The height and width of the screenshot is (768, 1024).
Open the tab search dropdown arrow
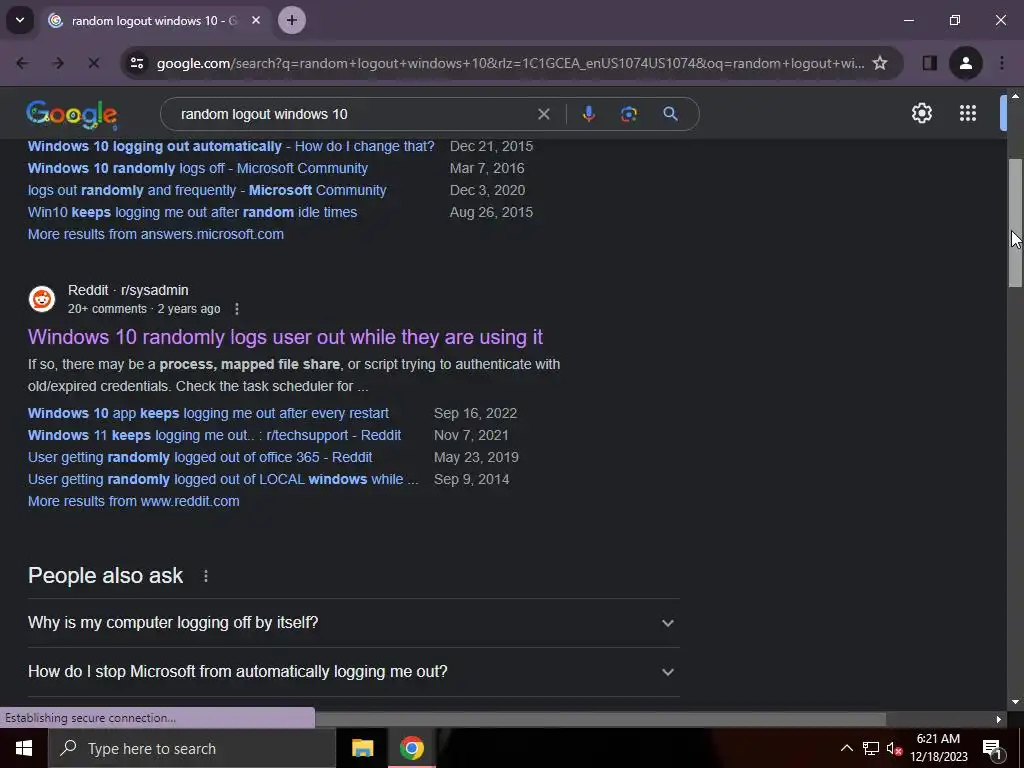pos(20,20)
